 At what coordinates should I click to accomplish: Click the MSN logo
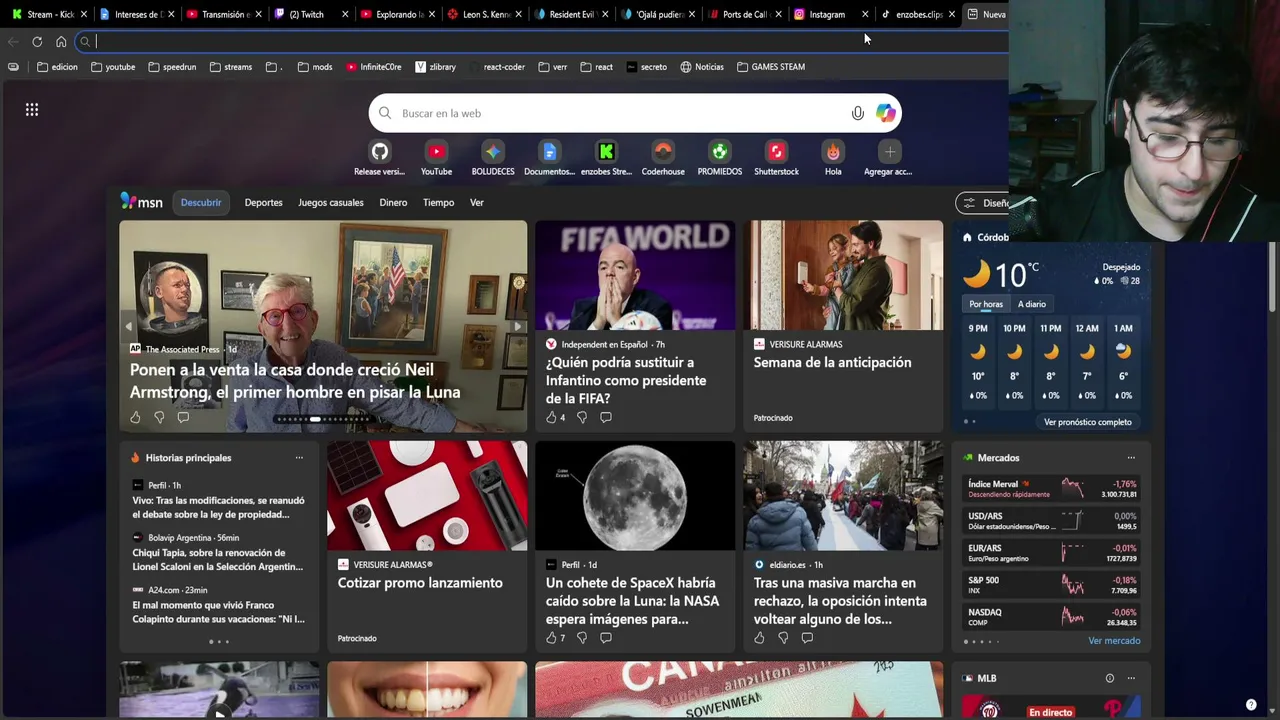[x=141, y=202]
